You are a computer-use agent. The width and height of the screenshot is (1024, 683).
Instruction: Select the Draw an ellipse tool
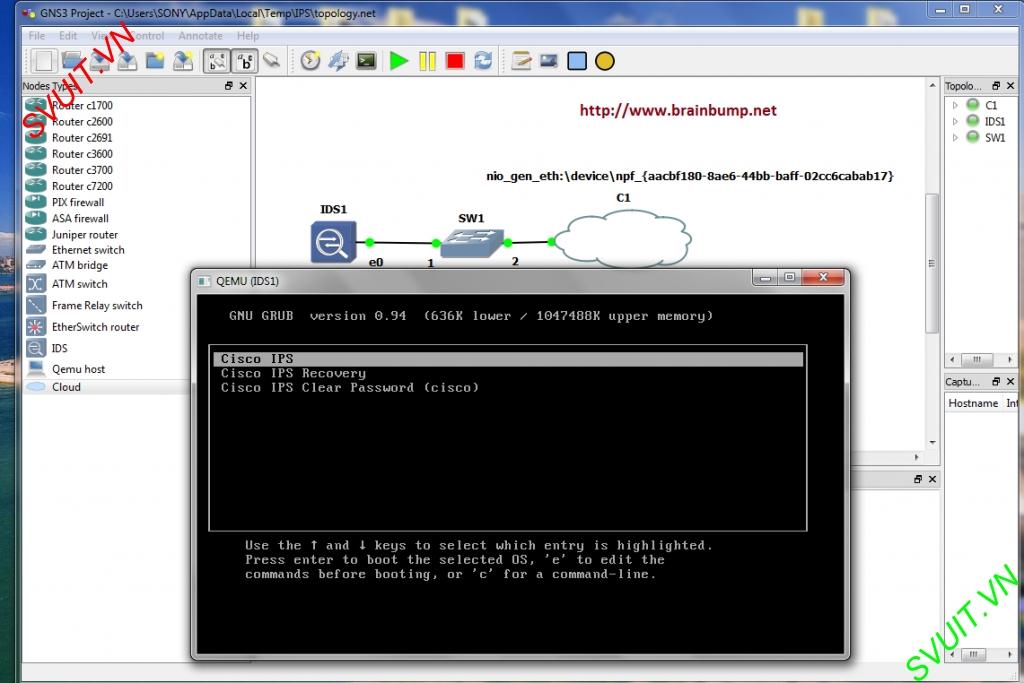pyautogui.click(x=605, y=61)
